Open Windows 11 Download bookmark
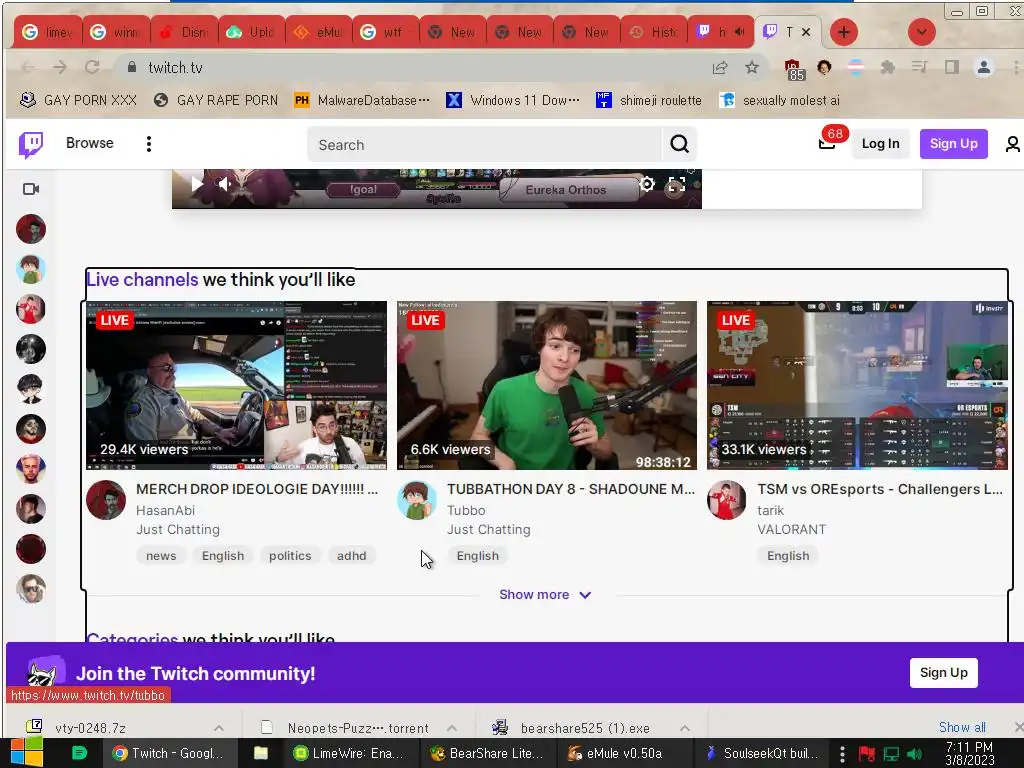The image size is (1024, 768). tap(513, 100)
